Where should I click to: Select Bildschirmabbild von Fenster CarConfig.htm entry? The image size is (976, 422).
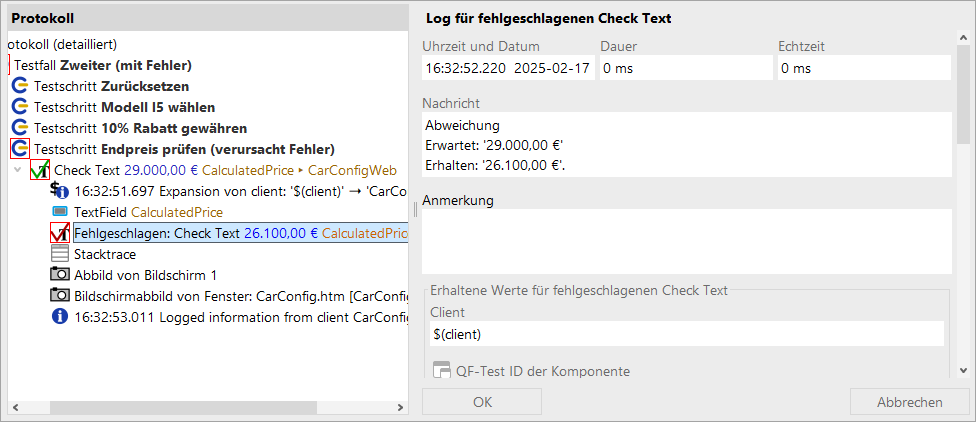tap(240, 296)
